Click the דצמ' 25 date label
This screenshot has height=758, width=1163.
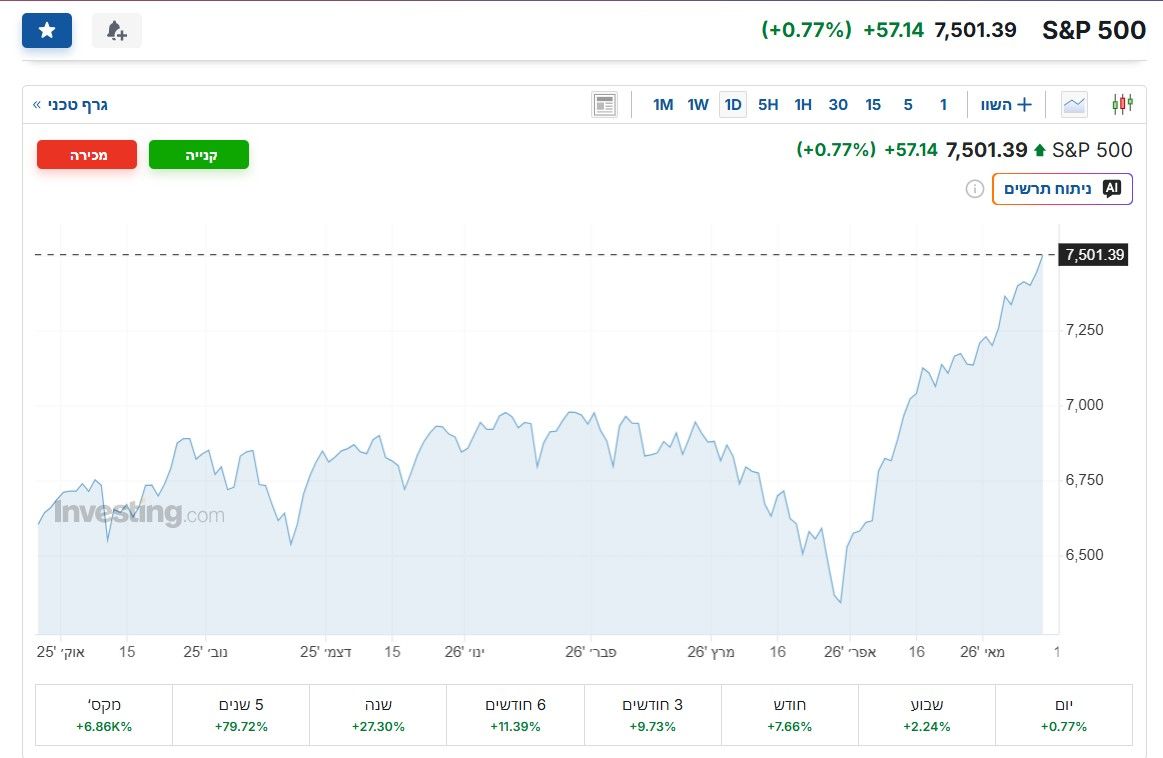(326, 652)
